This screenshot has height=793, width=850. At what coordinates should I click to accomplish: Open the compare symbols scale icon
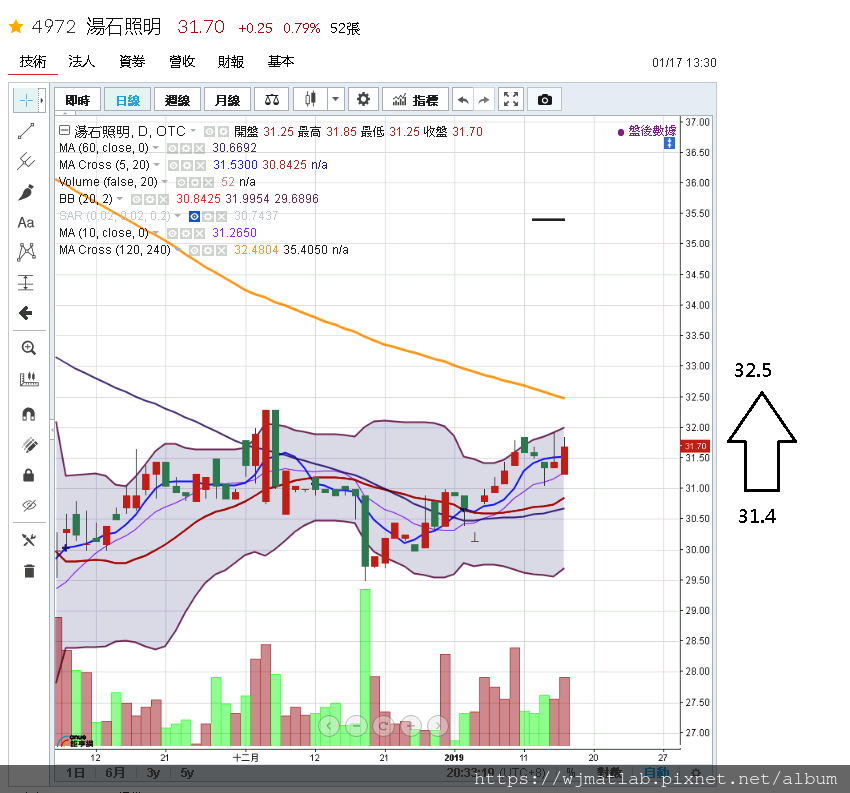pos(272,100)
